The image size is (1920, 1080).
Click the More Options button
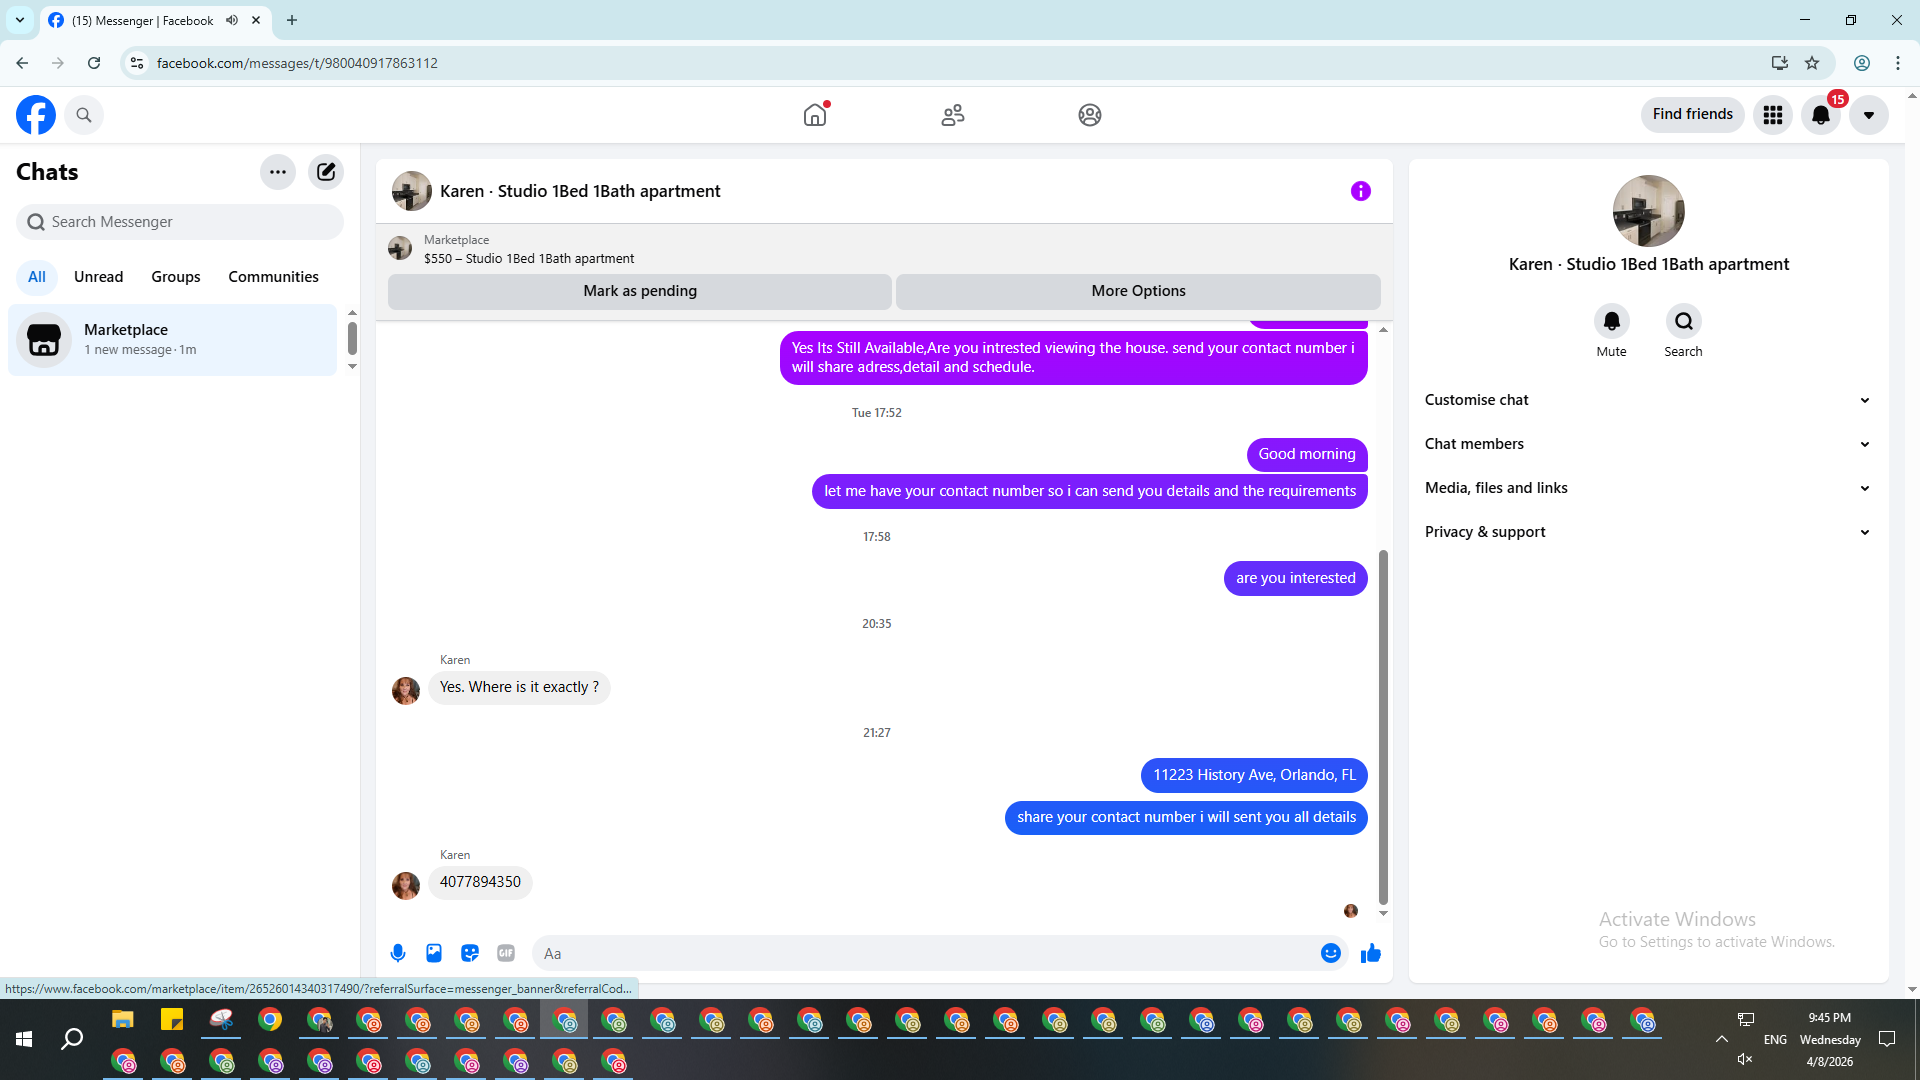(1138, 291)
